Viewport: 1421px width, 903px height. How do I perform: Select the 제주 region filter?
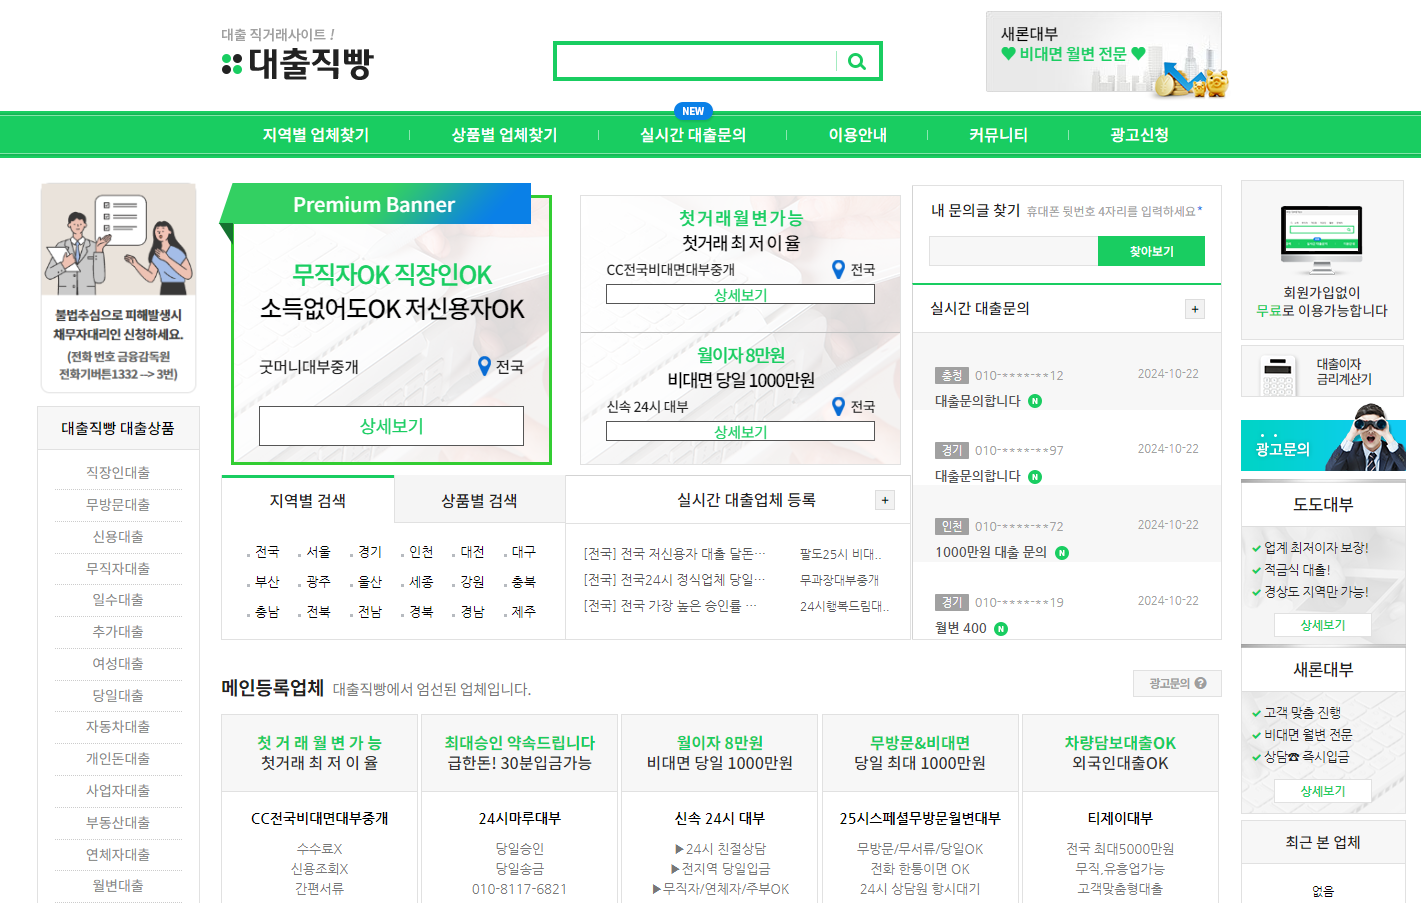point(522,611)
